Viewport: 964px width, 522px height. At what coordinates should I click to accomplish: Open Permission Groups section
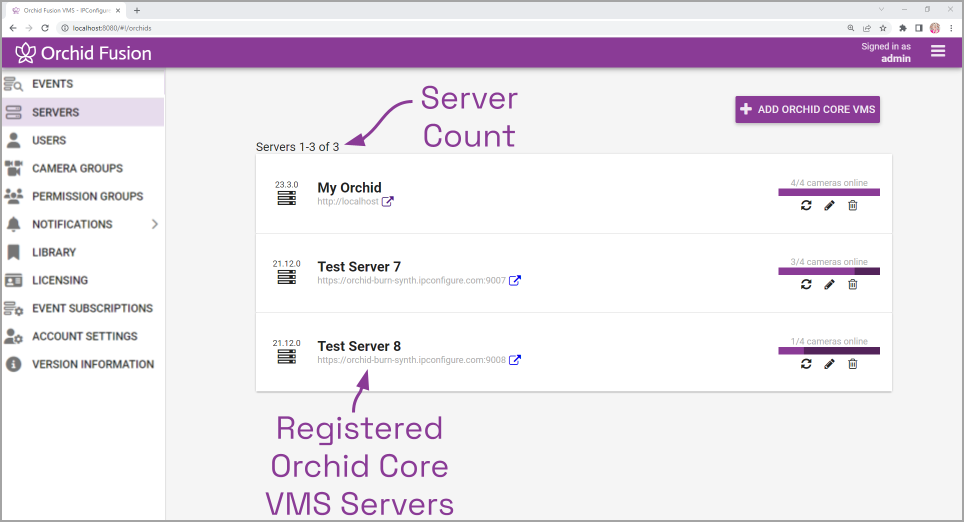83,196
